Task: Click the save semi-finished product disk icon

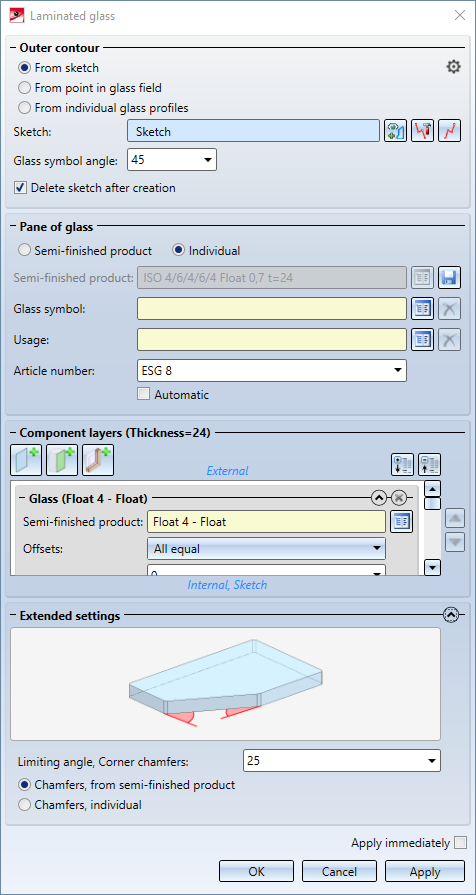Action: click(x=450, y=278)
